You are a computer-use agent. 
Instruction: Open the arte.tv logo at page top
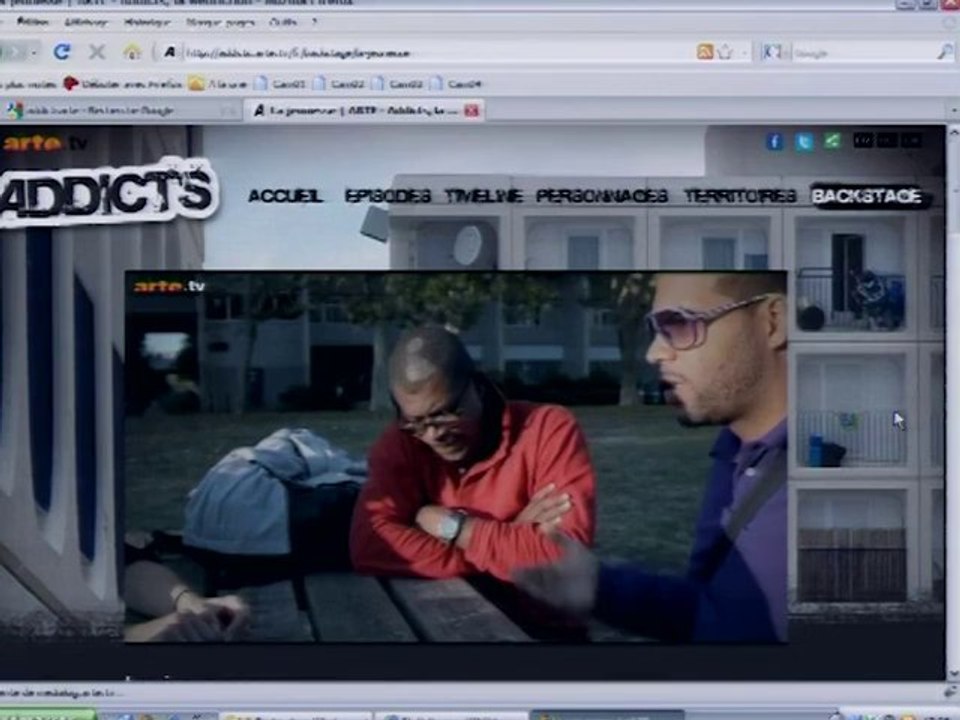(45, 144)
